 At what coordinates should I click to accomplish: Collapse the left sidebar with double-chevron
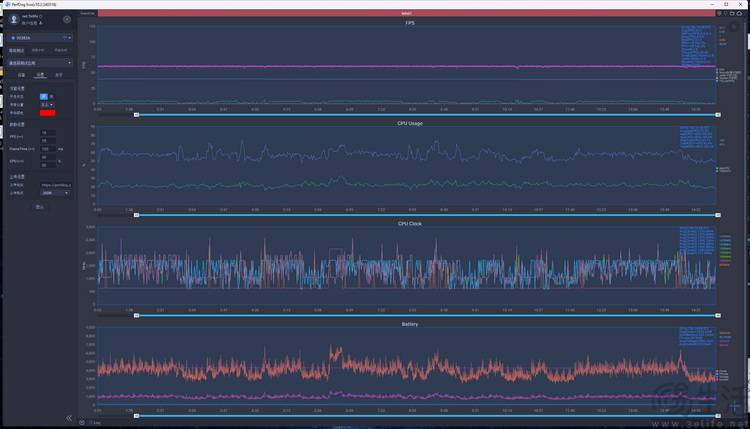coord(69,418)
